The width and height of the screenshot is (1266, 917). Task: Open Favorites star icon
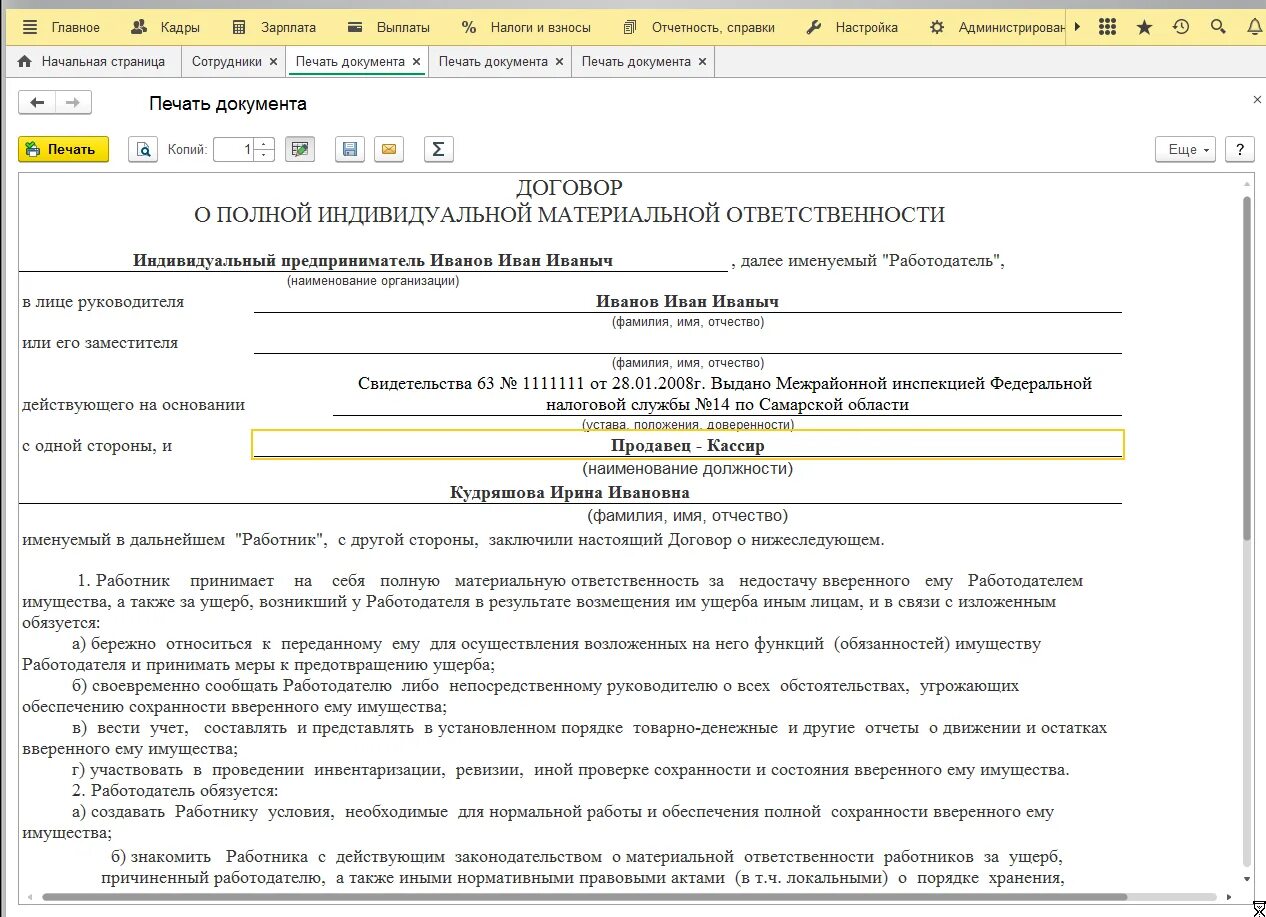1144,27
